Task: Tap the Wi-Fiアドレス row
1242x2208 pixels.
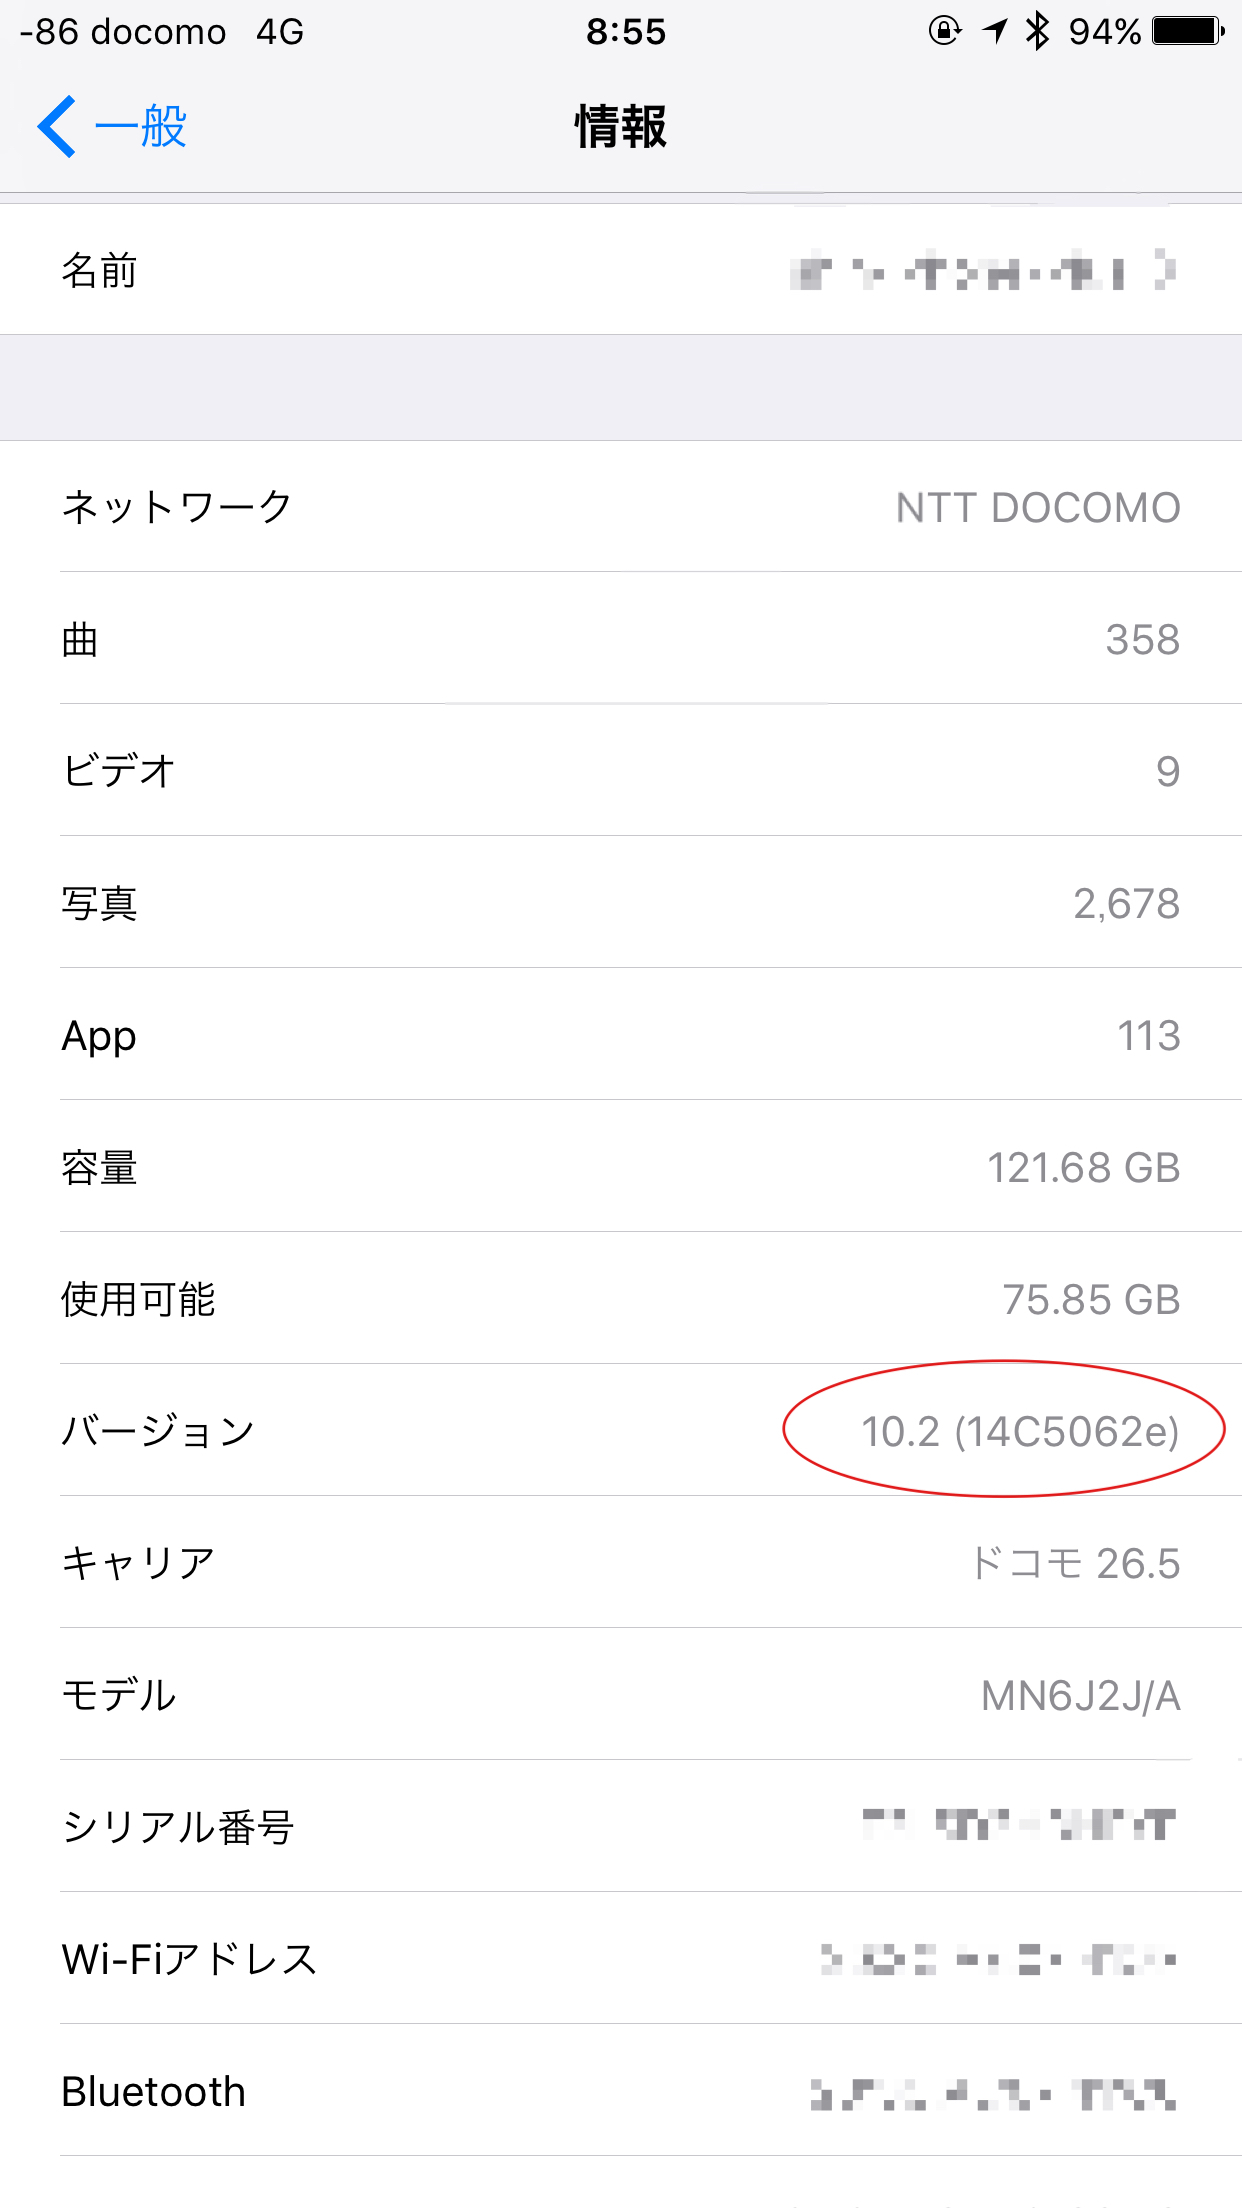Action: (621, 1959)
